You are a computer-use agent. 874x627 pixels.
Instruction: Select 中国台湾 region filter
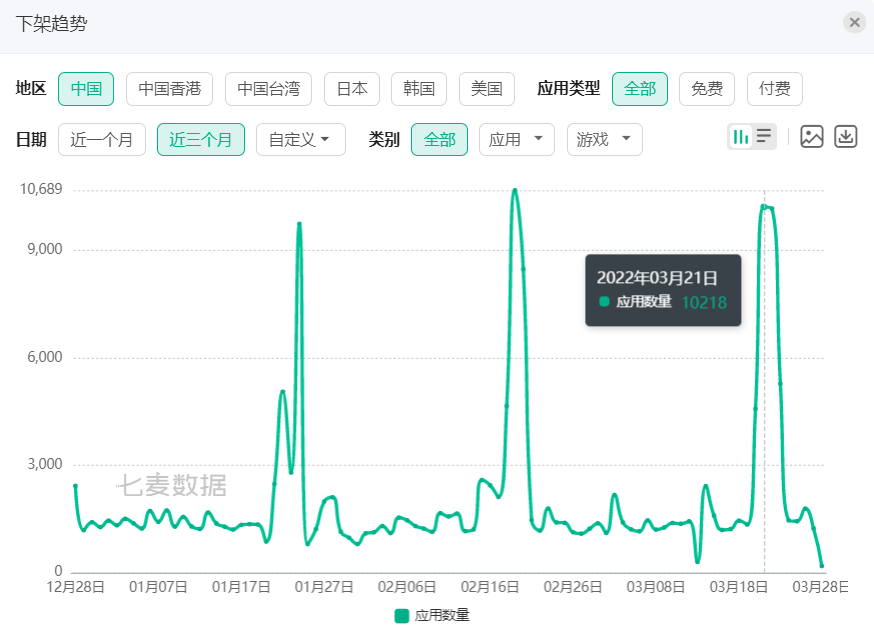tap(269, 89)
